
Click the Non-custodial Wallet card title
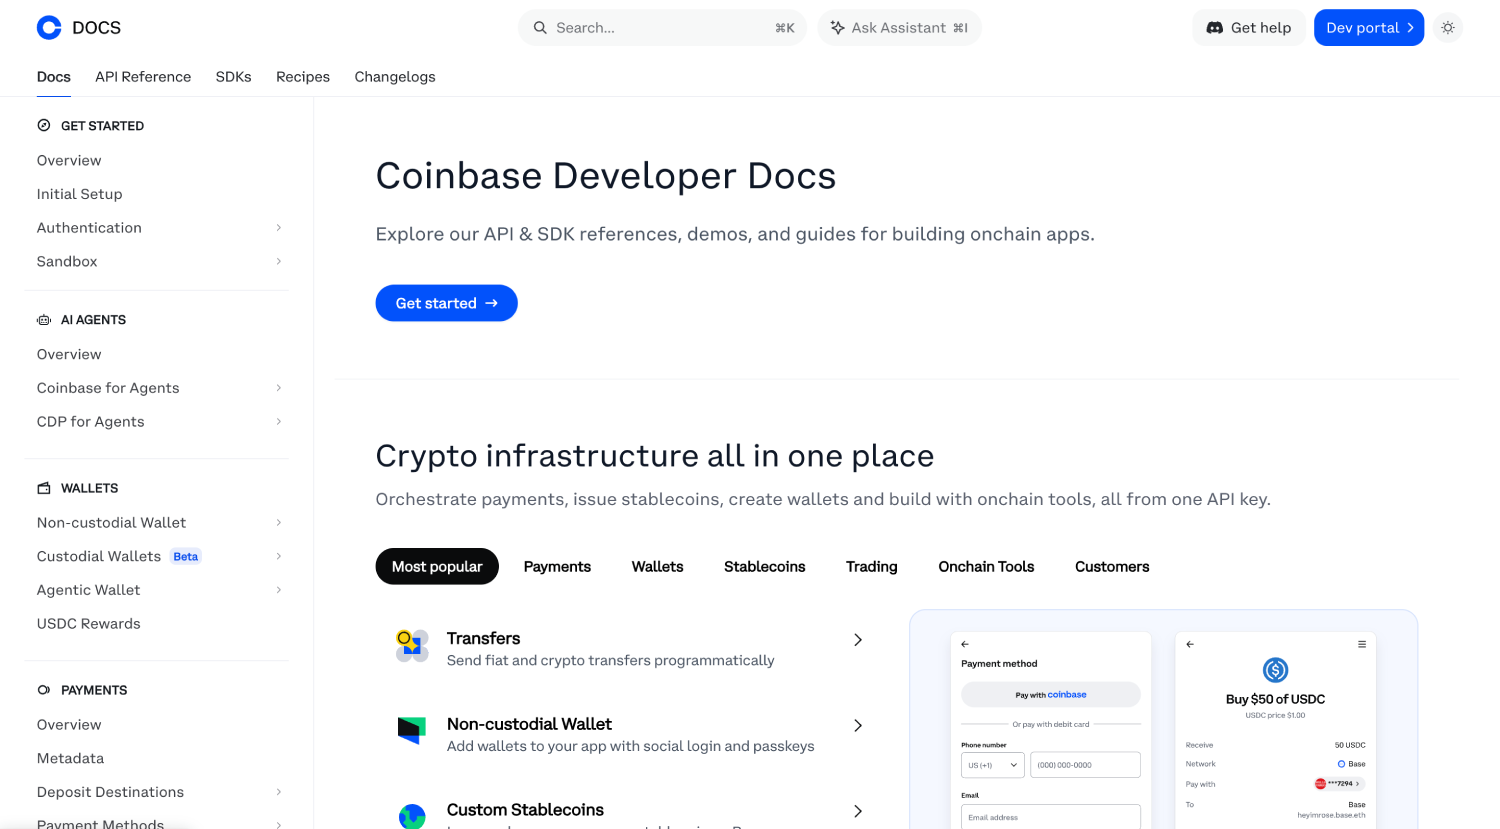tap(529, 724)
